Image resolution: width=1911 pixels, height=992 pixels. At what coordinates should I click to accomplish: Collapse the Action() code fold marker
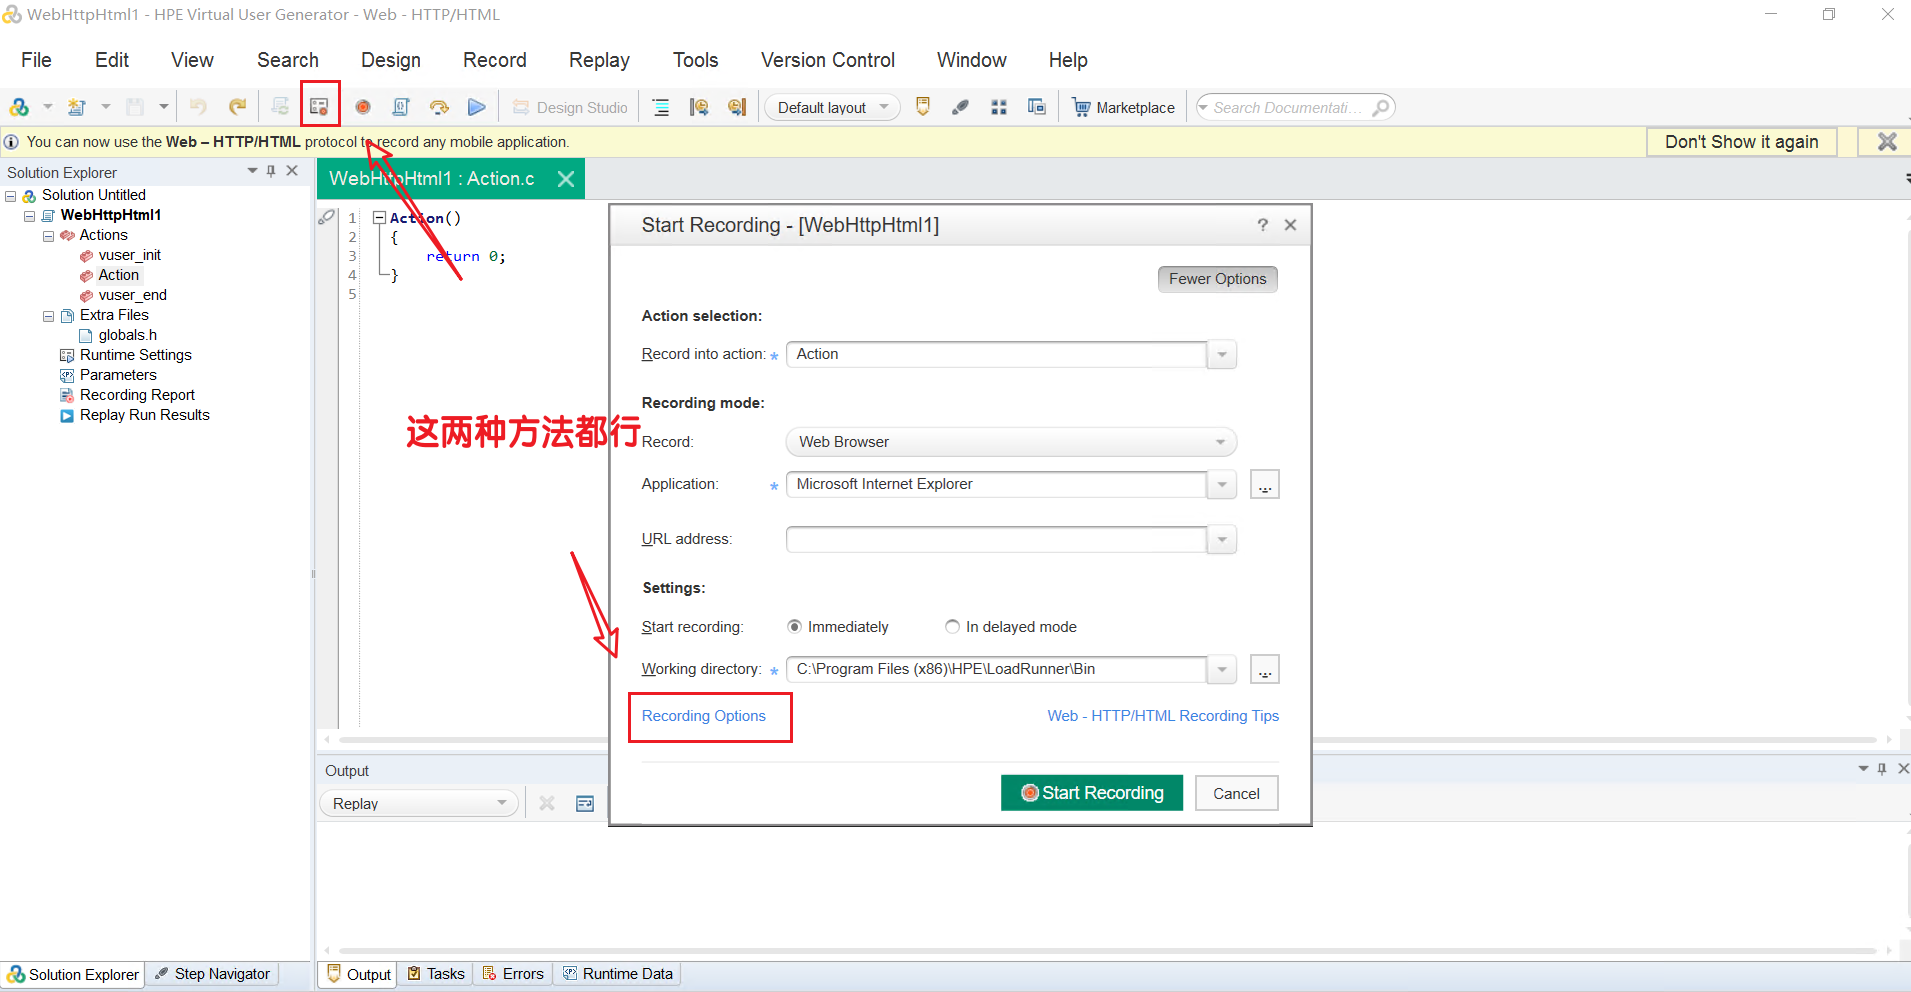(x=379, y=217)
